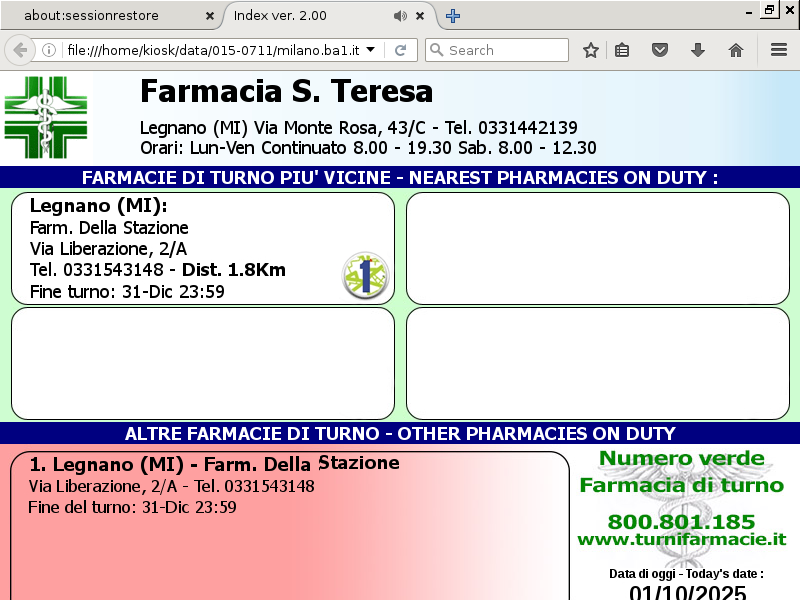Save page to Pocket
This screenshot has width=800, height=600.
pyautogui.click(x=660, y=50)
